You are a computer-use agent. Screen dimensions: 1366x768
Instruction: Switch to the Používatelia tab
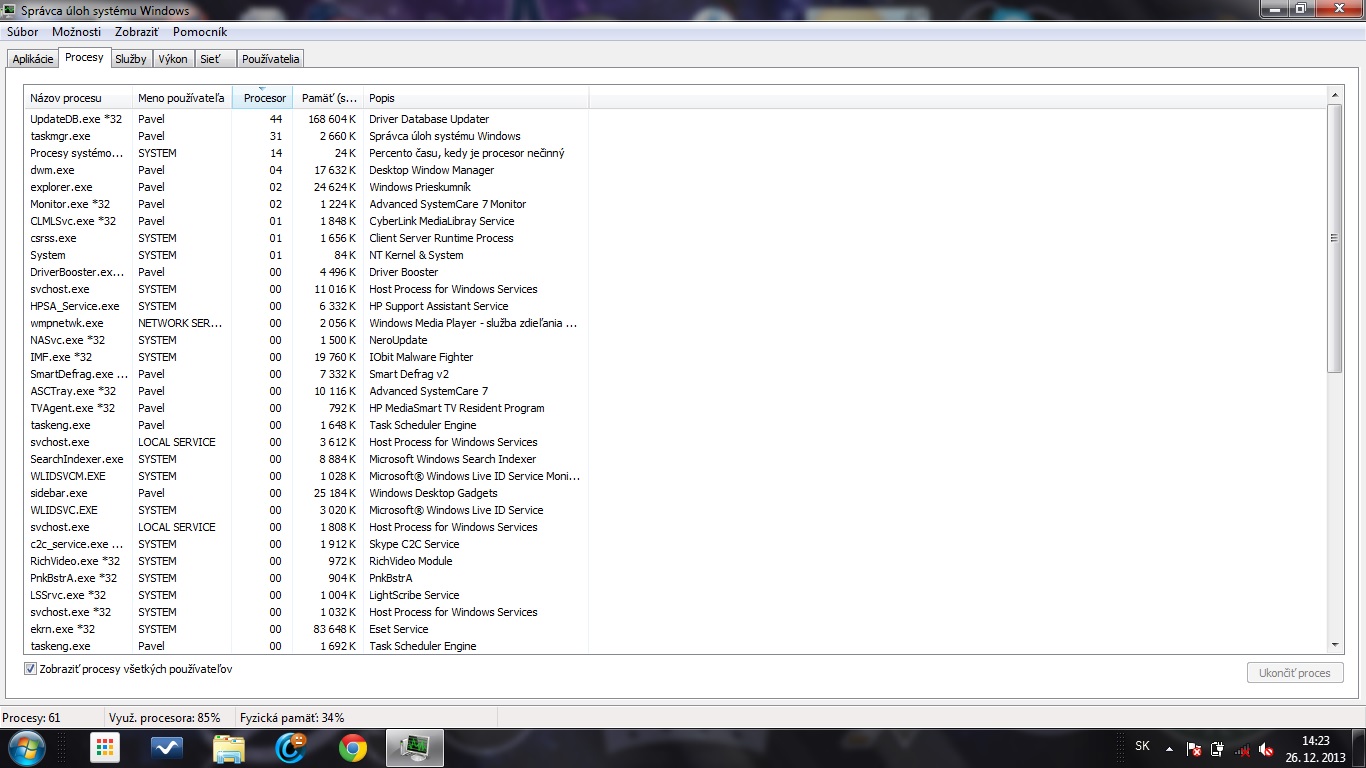click(270, 59)
